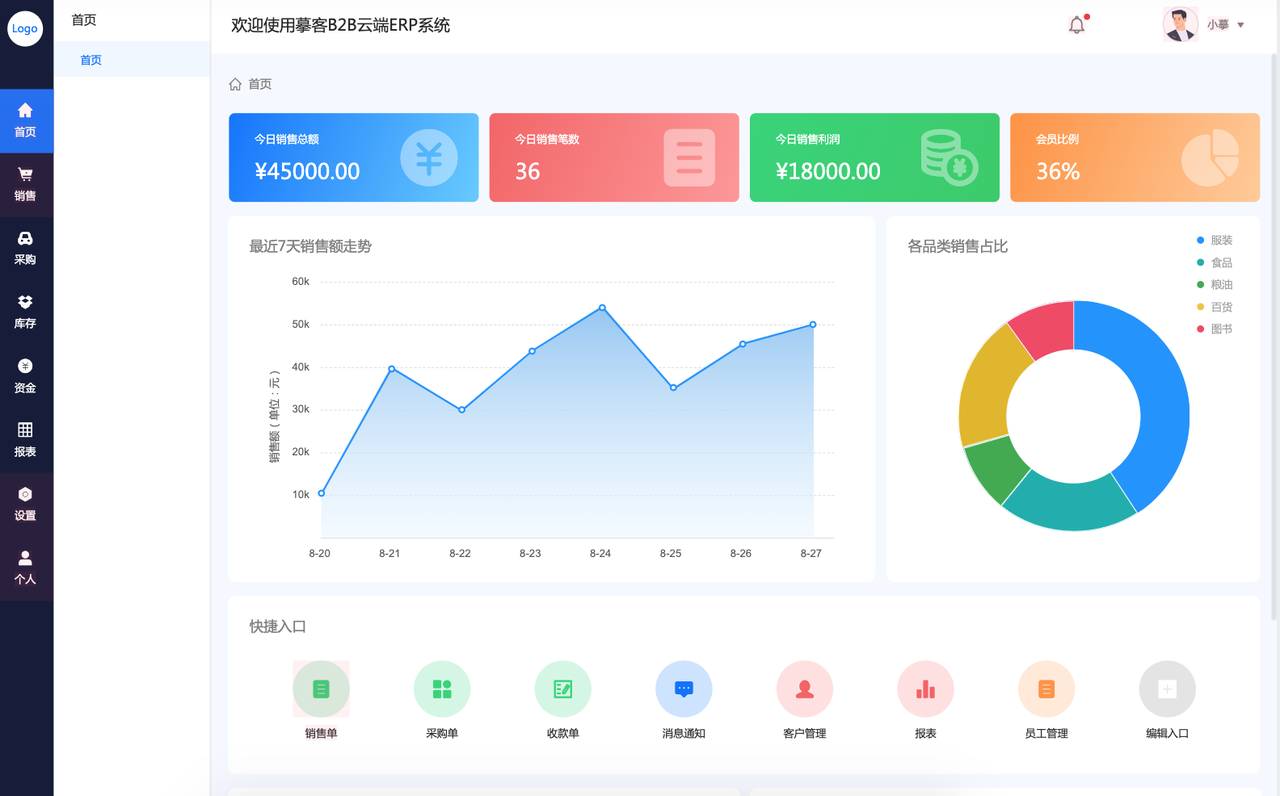Click the 编辑入口 plus icon

(x=1168, y=689)
